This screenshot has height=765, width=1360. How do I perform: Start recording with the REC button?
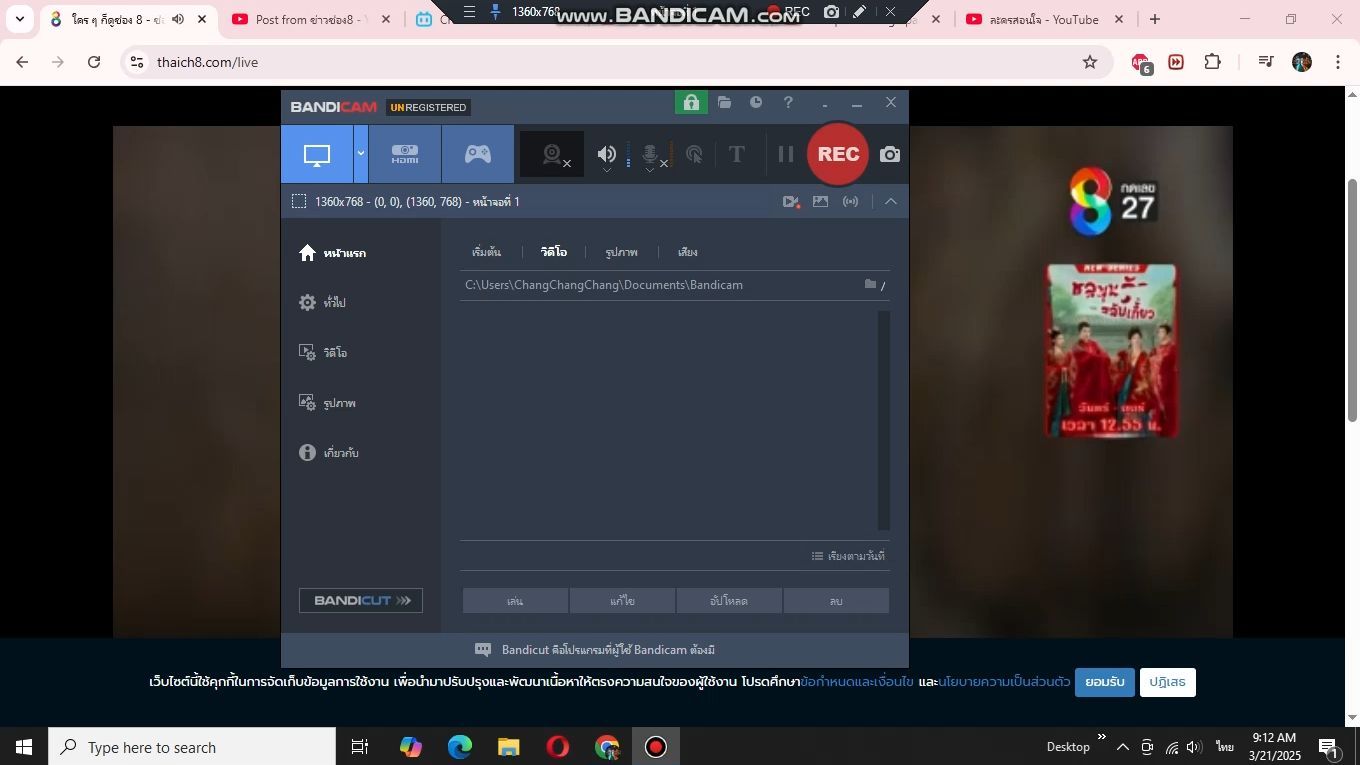pyautogui.click(x=838, y=154)
